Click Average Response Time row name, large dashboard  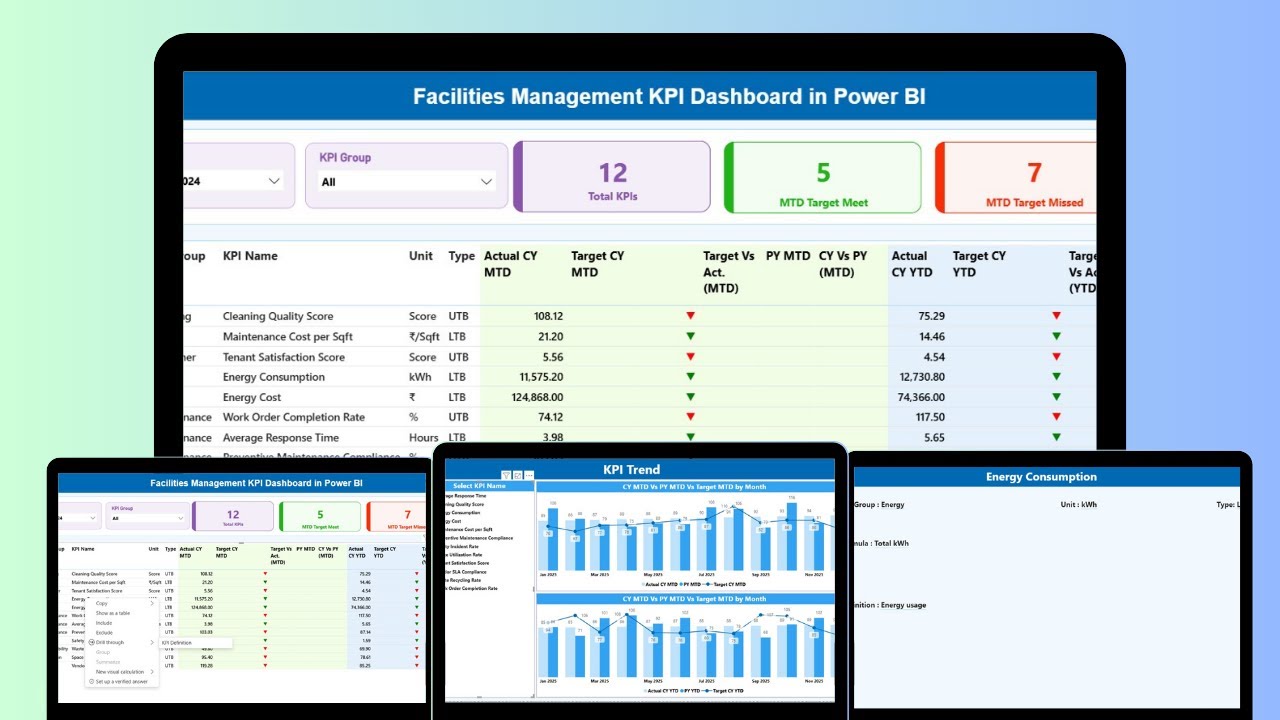pyautogui.click(x=281, y=437)
